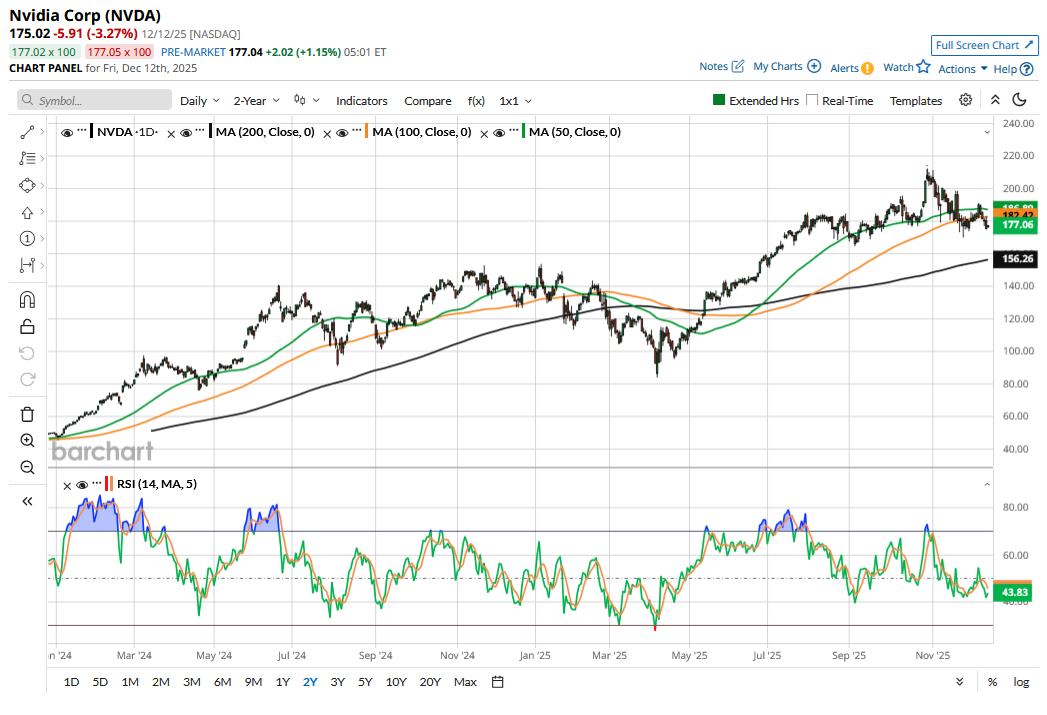Open the My Charts link

[786, 67]
